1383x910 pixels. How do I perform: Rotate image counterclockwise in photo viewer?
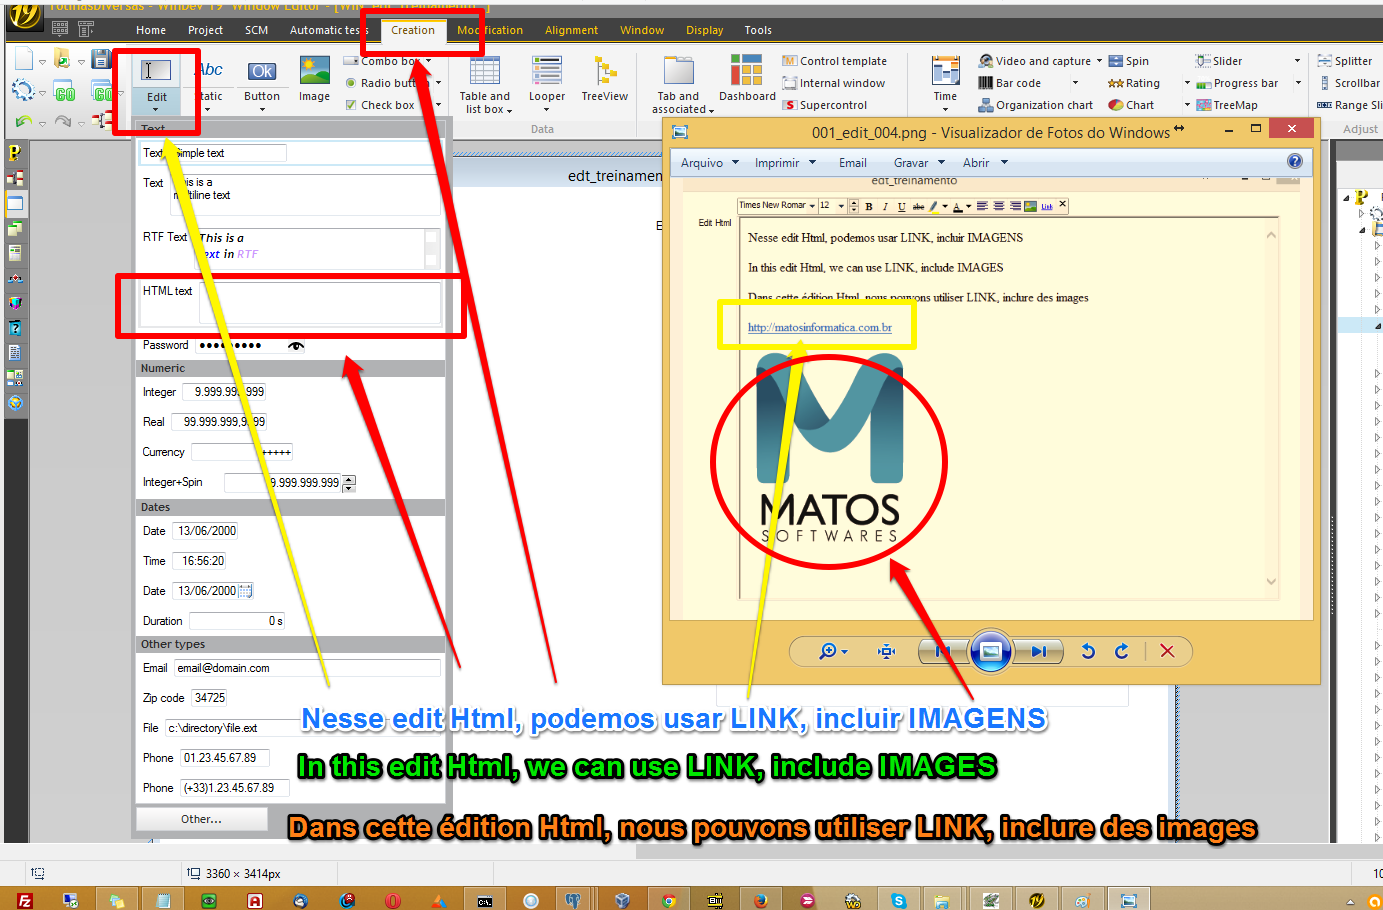1088,651
